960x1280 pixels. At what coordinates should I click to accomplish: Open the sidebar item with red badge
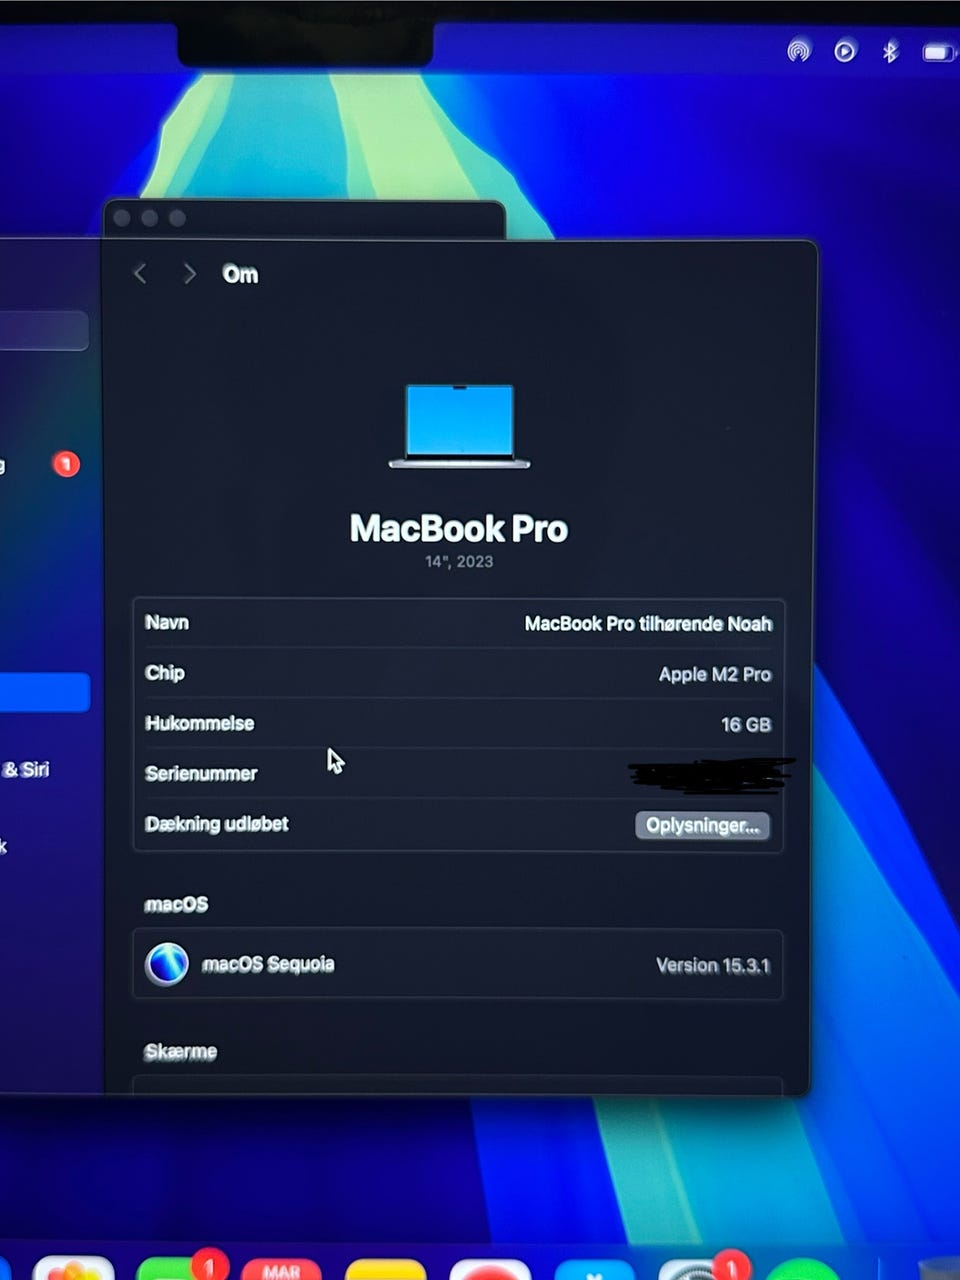[x=40, y=464]
